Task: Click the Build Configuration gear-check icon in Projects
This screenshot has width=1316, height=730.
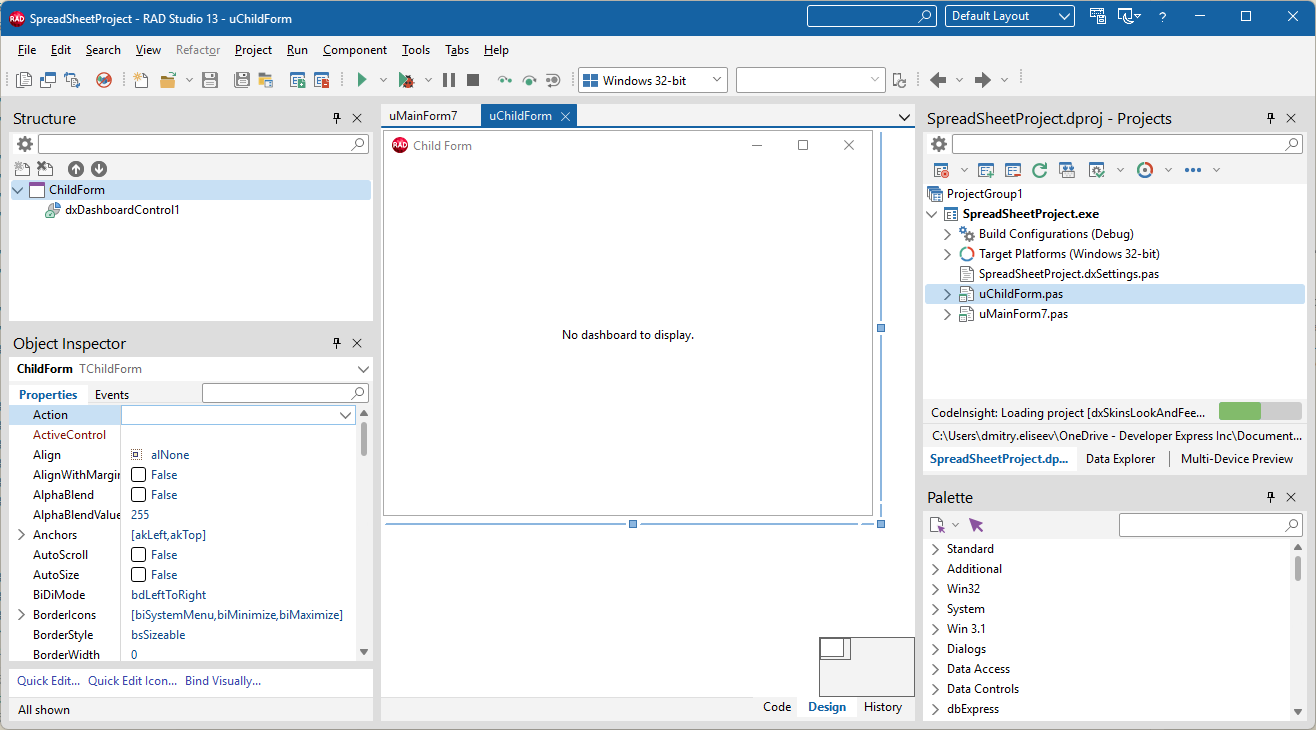Action: [1097, 170]
